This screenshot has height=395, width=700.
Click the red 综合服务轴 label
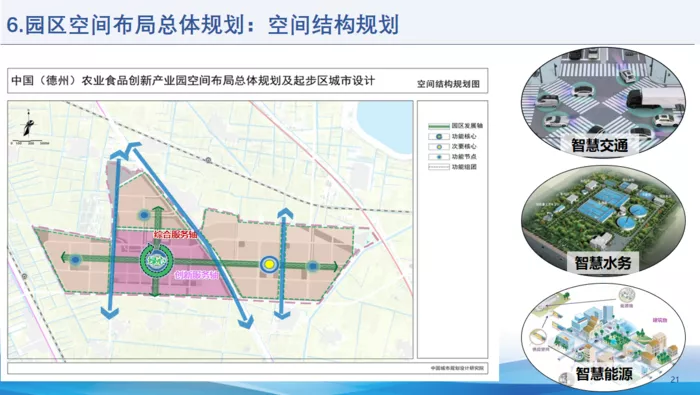[175, 234]
